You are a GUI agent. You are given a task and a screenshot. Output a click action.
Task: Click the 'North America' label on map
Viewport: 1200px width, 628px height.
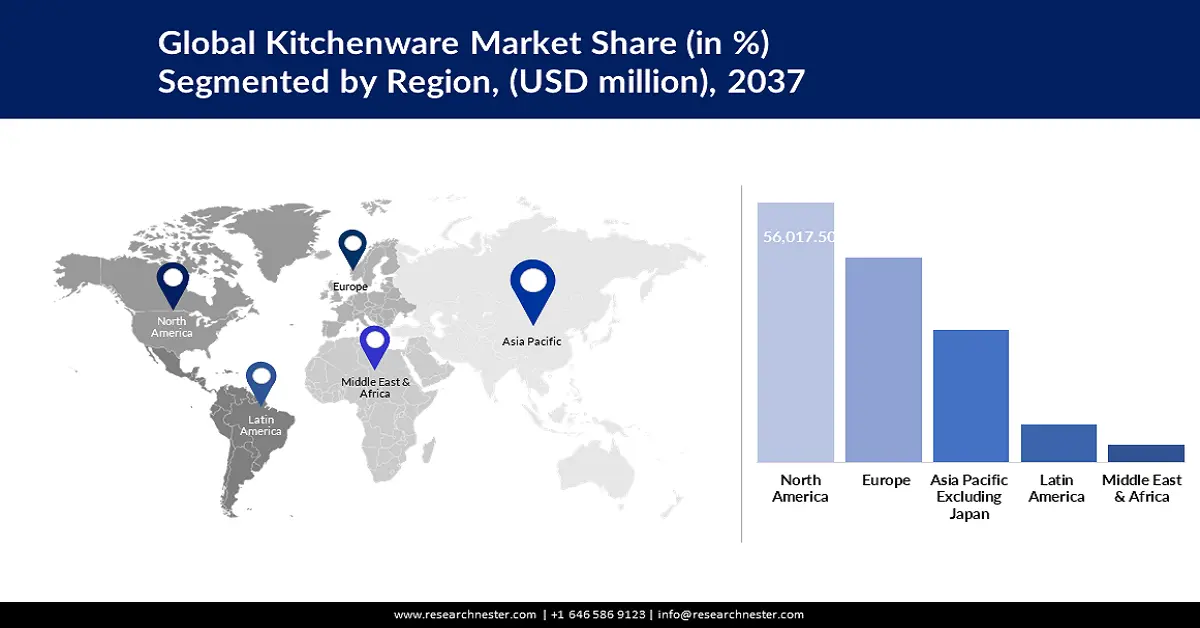coord(172,327)
